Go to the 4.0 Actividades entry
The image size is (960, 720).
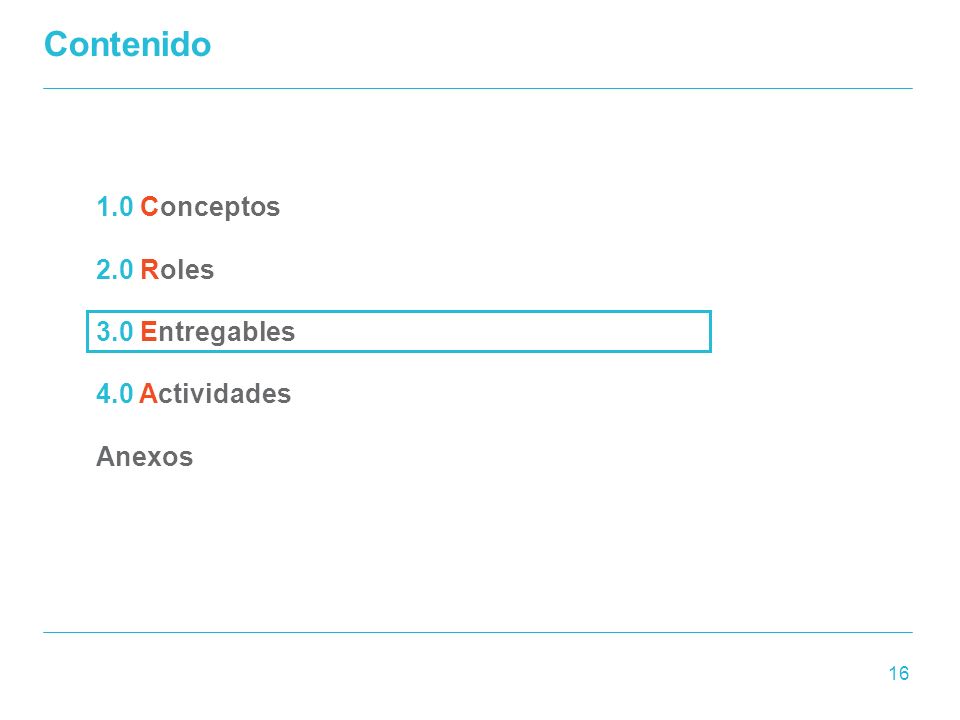193,394
